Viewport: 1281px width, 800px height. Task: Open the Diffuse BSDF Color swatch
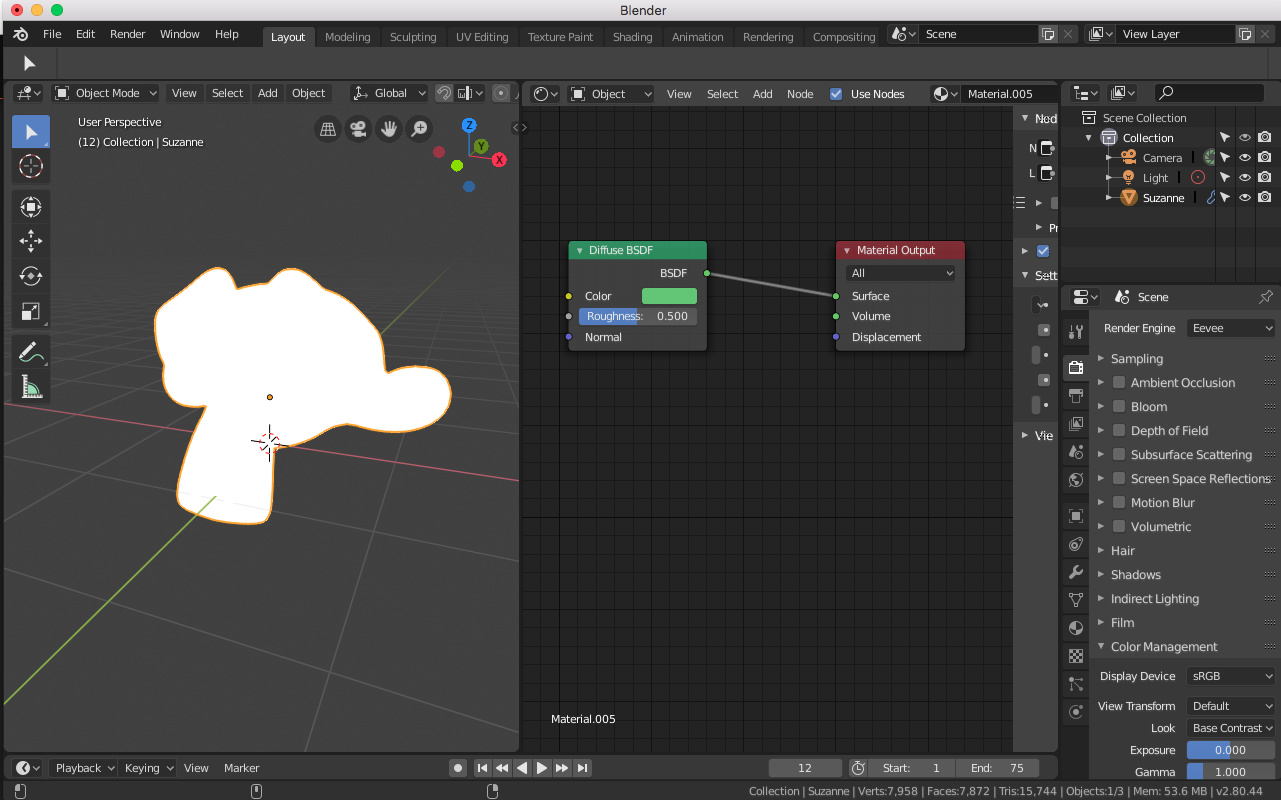pos(669,296)
